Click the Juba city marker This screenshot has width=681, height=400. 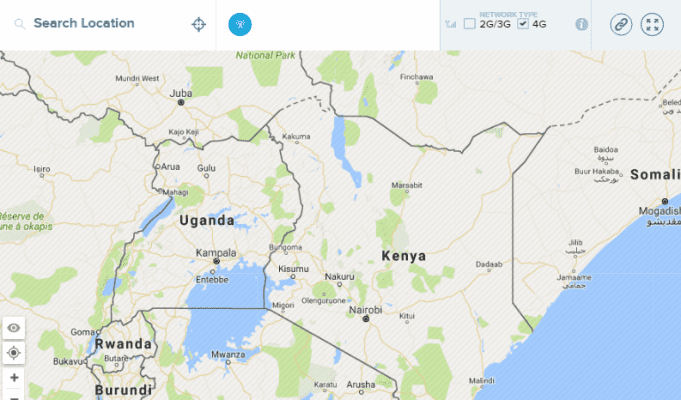tap(181, 102)
